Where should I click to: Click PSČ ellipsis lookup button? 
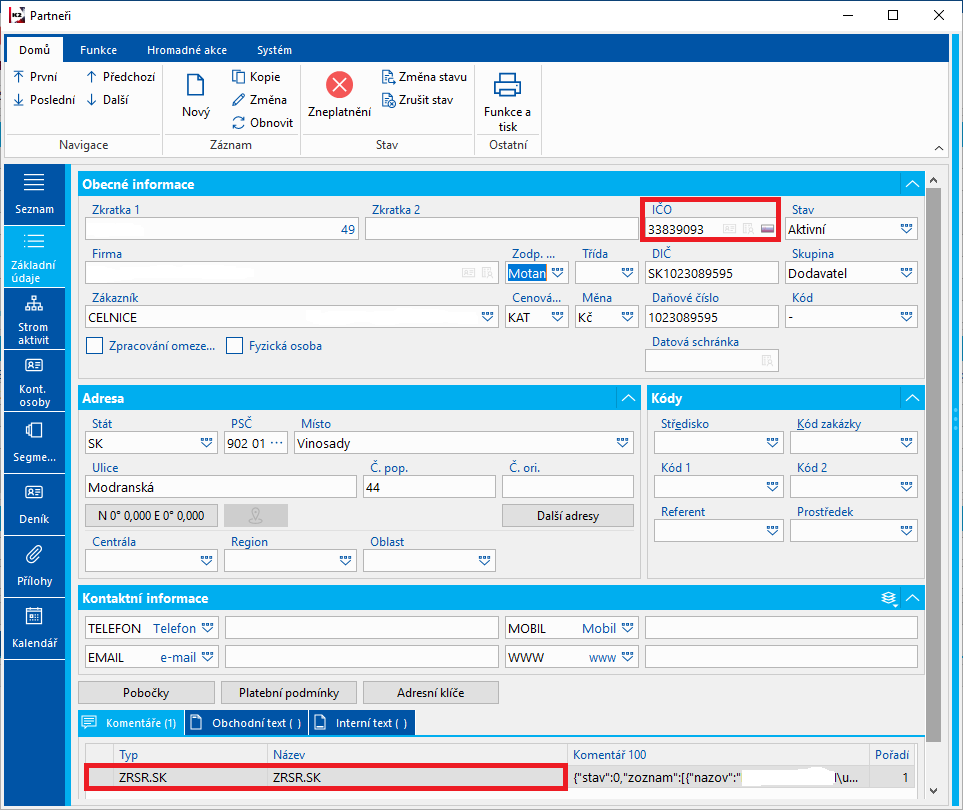coord(277,443)
